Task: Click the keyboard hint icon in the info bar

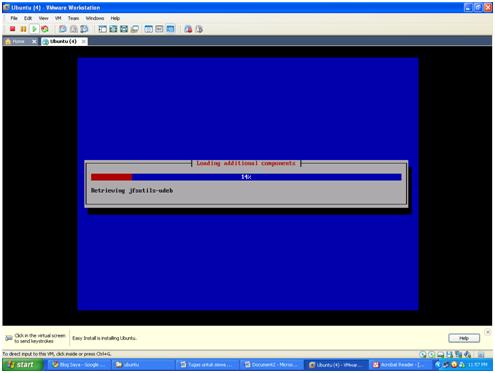Action: point(9,338)
